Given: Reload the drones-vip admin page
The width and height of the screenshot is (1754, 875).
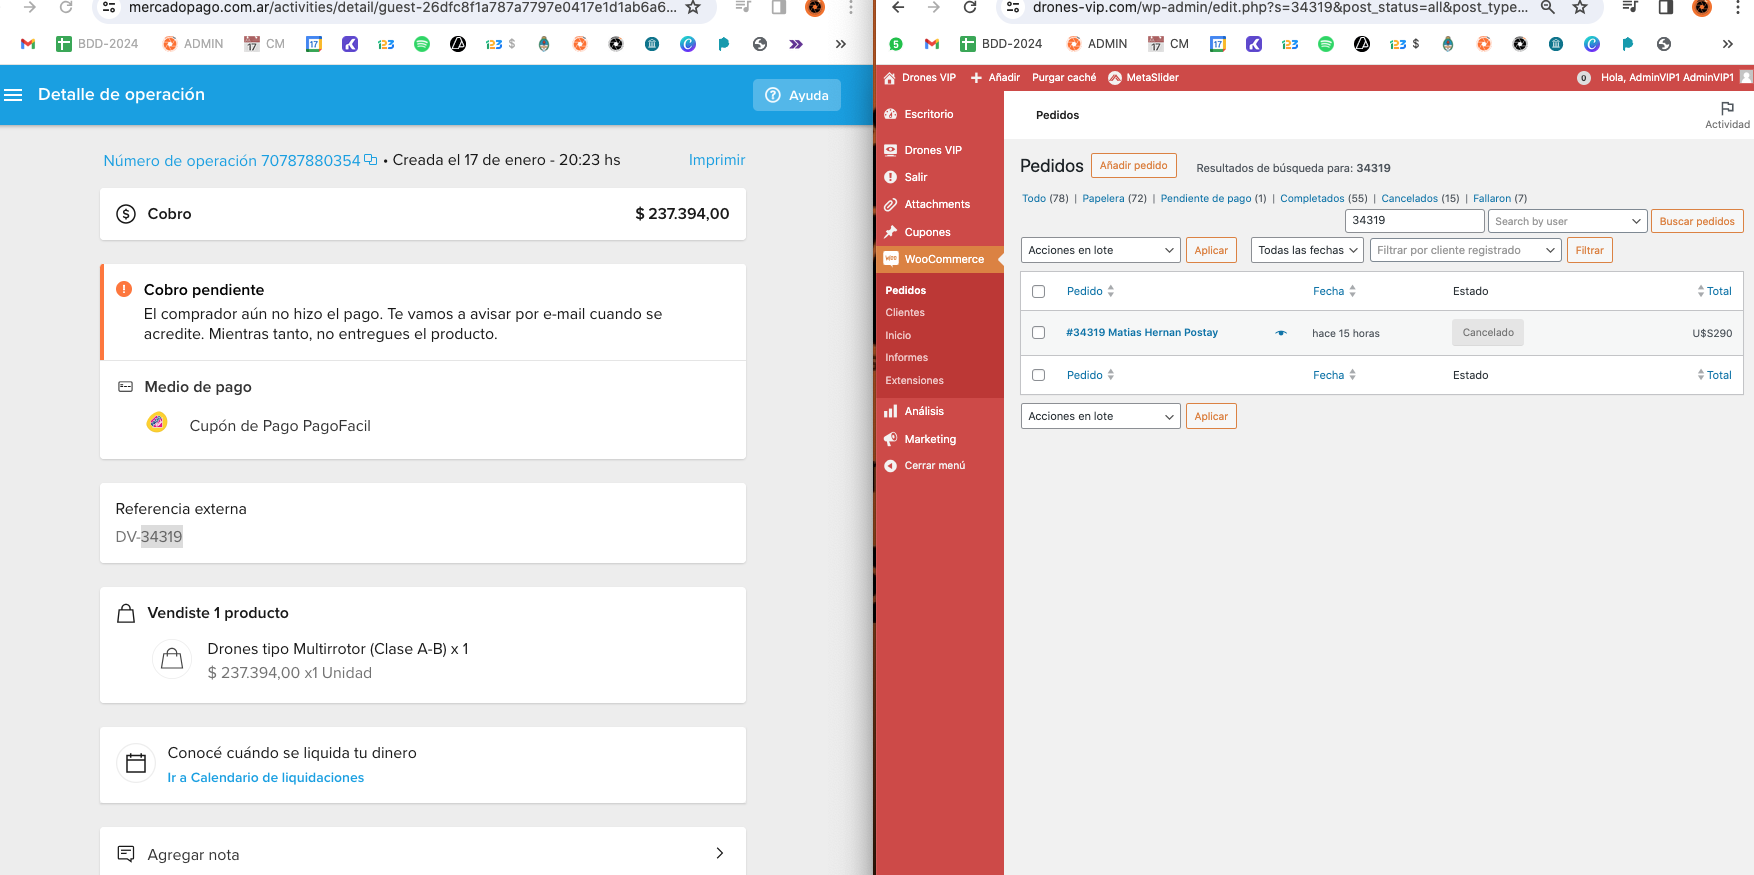Looking at the screenshot, I should point(969,8).
